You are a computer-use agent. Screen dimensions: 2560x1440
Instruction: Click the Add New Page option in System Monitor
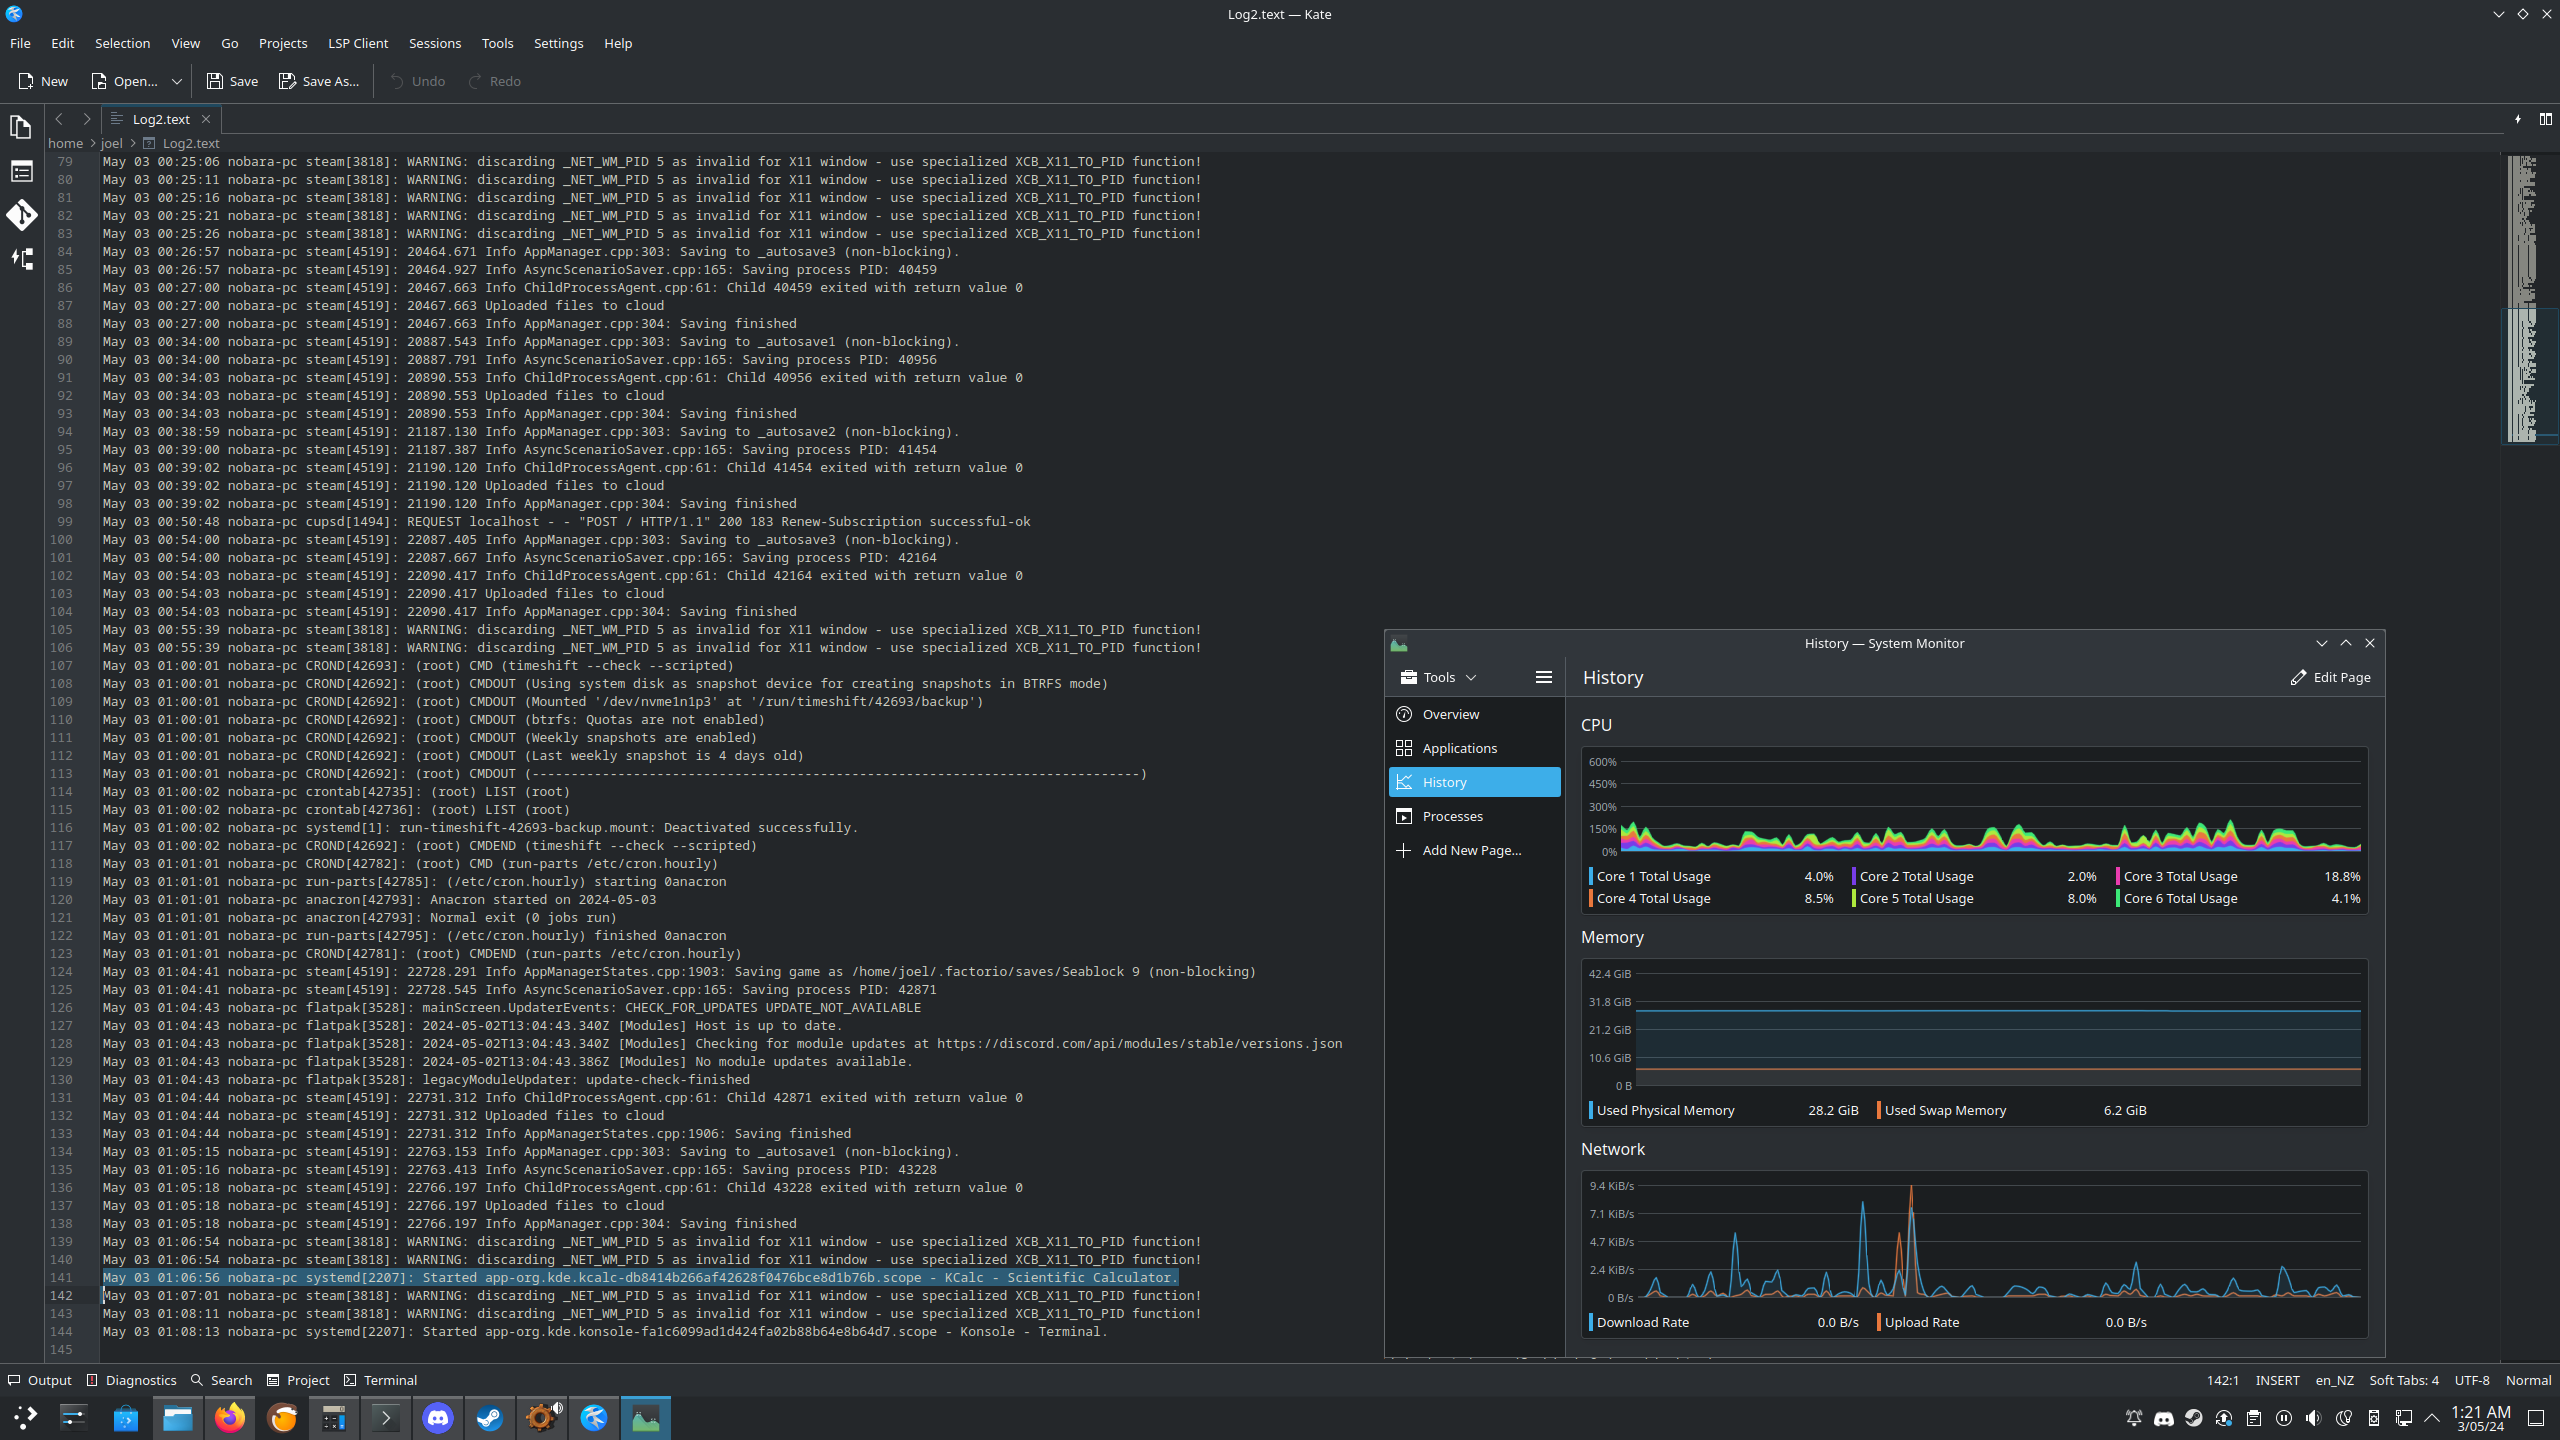pos(1472,849)
